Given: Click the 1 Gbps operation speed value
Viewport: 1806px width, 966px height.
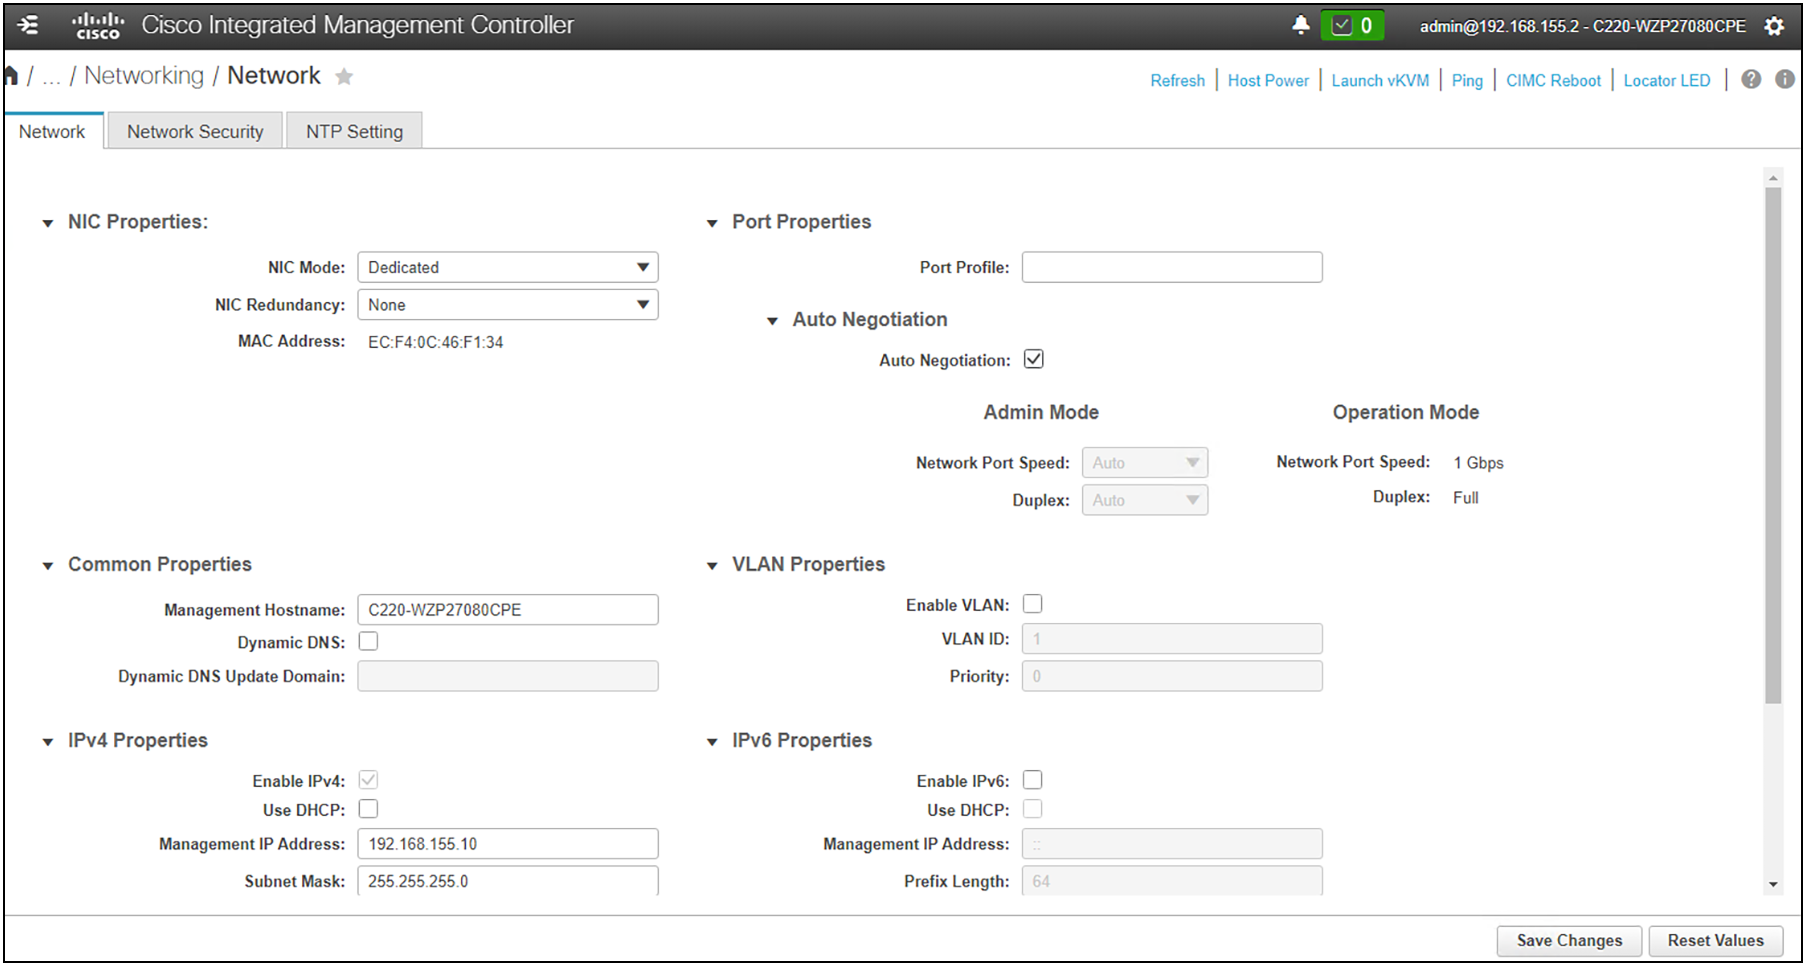Looking at the screenshot, I should coord(1478,463).
